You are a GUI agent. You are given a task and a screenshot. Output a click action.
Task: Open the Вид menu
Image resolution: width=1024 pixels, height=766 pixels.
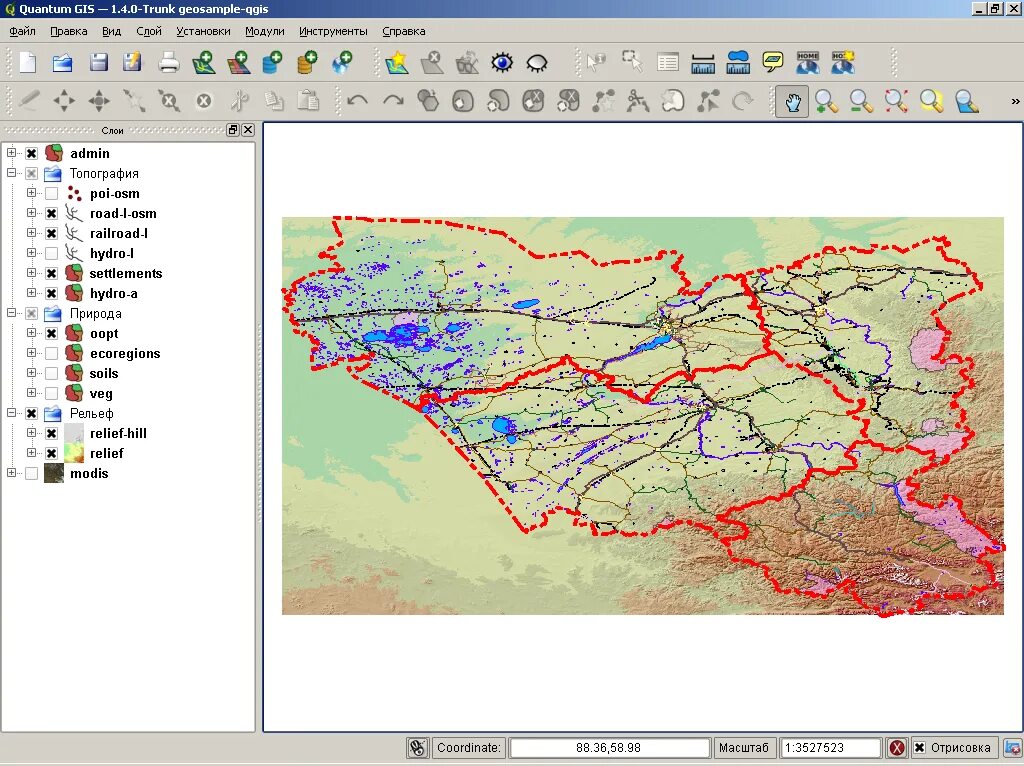coord(112,31)
